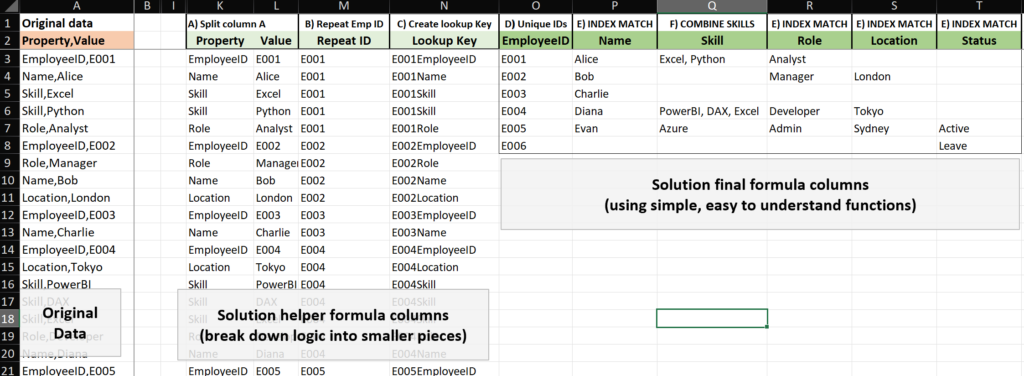Click the 'Original Data' text box
Screen dimensions: 1024x376
click(x=70, y=322)
